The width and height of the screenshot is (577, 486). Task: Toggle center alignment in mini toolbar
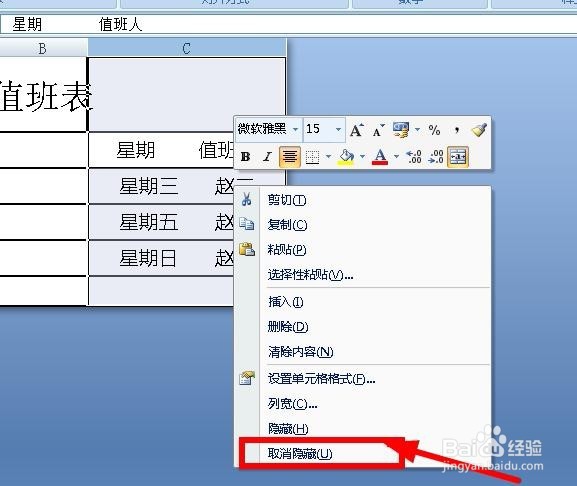pyautogui.click(x=290, y=157)
